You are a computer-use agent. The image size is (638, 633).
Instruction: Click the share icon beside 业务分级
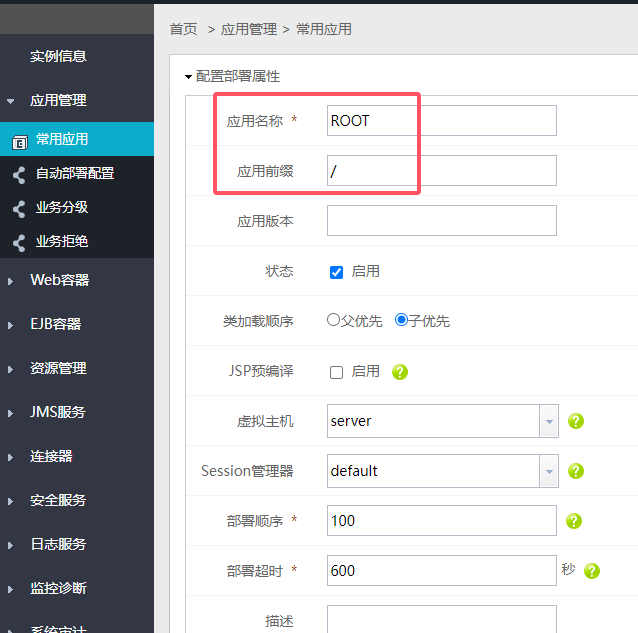(x=19, y=209)
